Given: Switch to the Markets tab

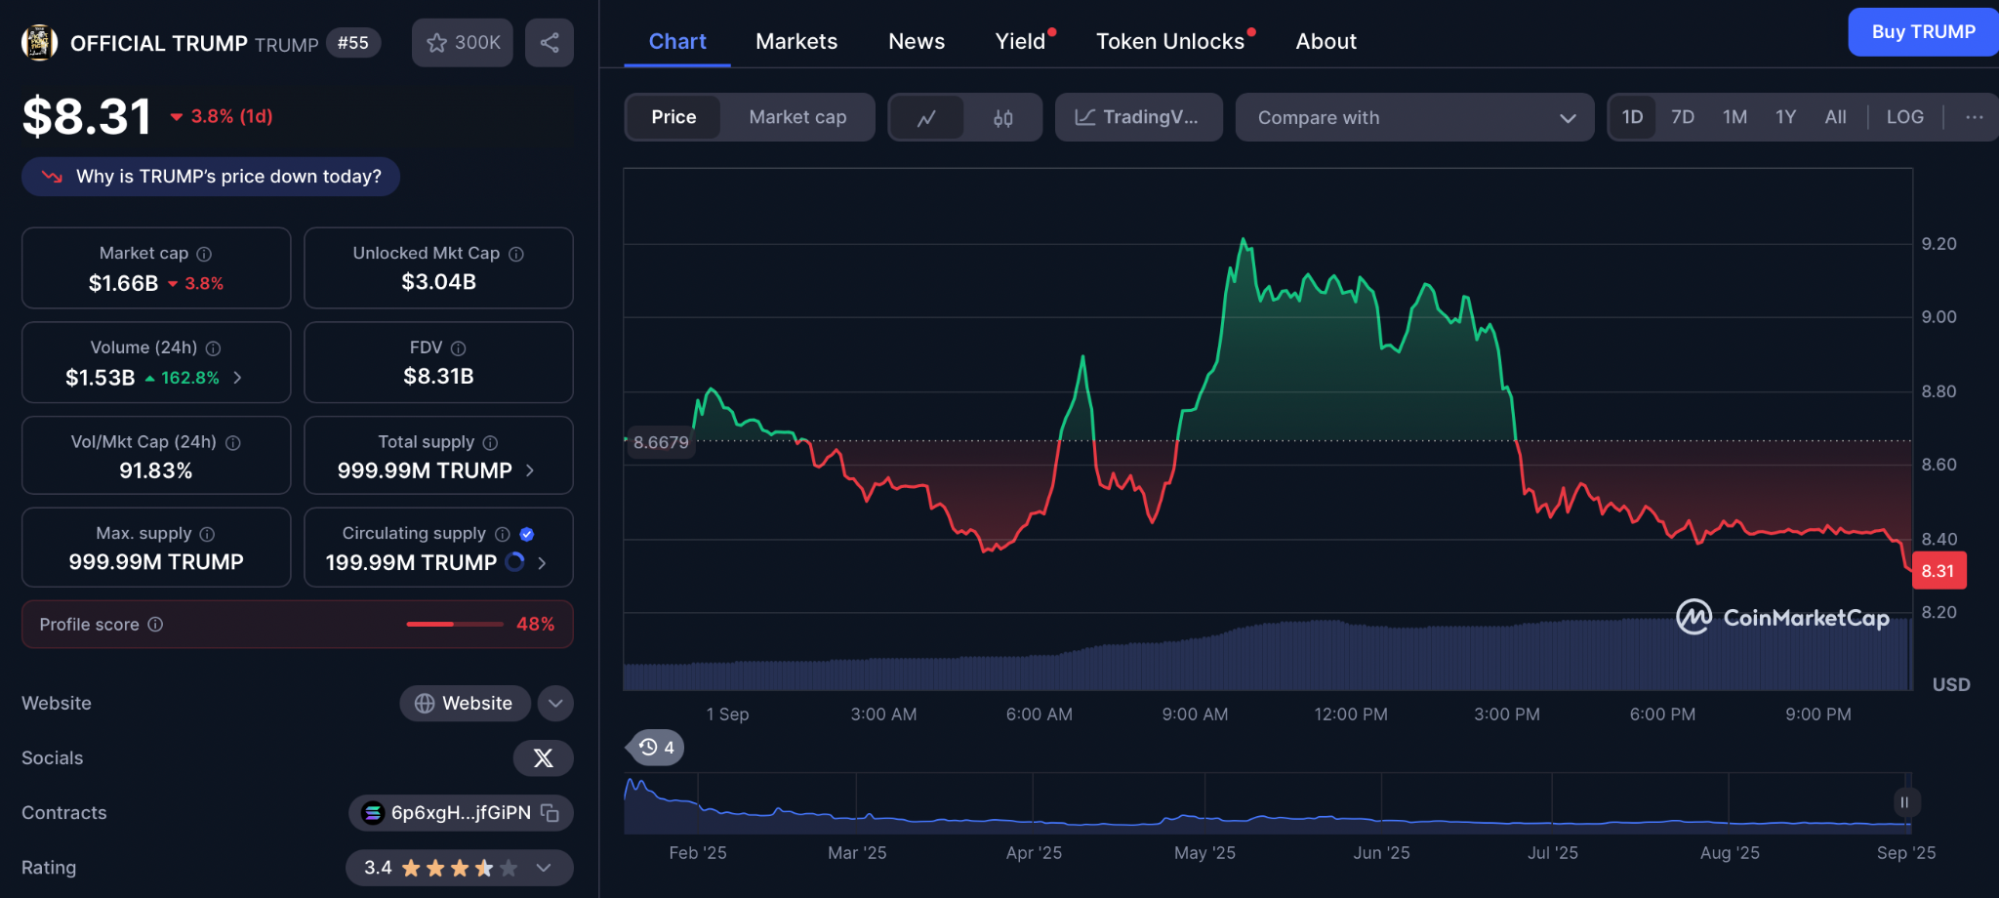Looking at the screenshot, I should (796, 41).
